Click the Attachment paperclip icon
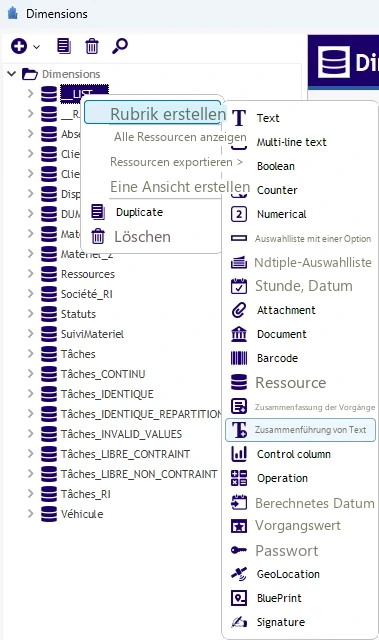The height and width of the screenshot is (640, 379). [x=239, y=310]
